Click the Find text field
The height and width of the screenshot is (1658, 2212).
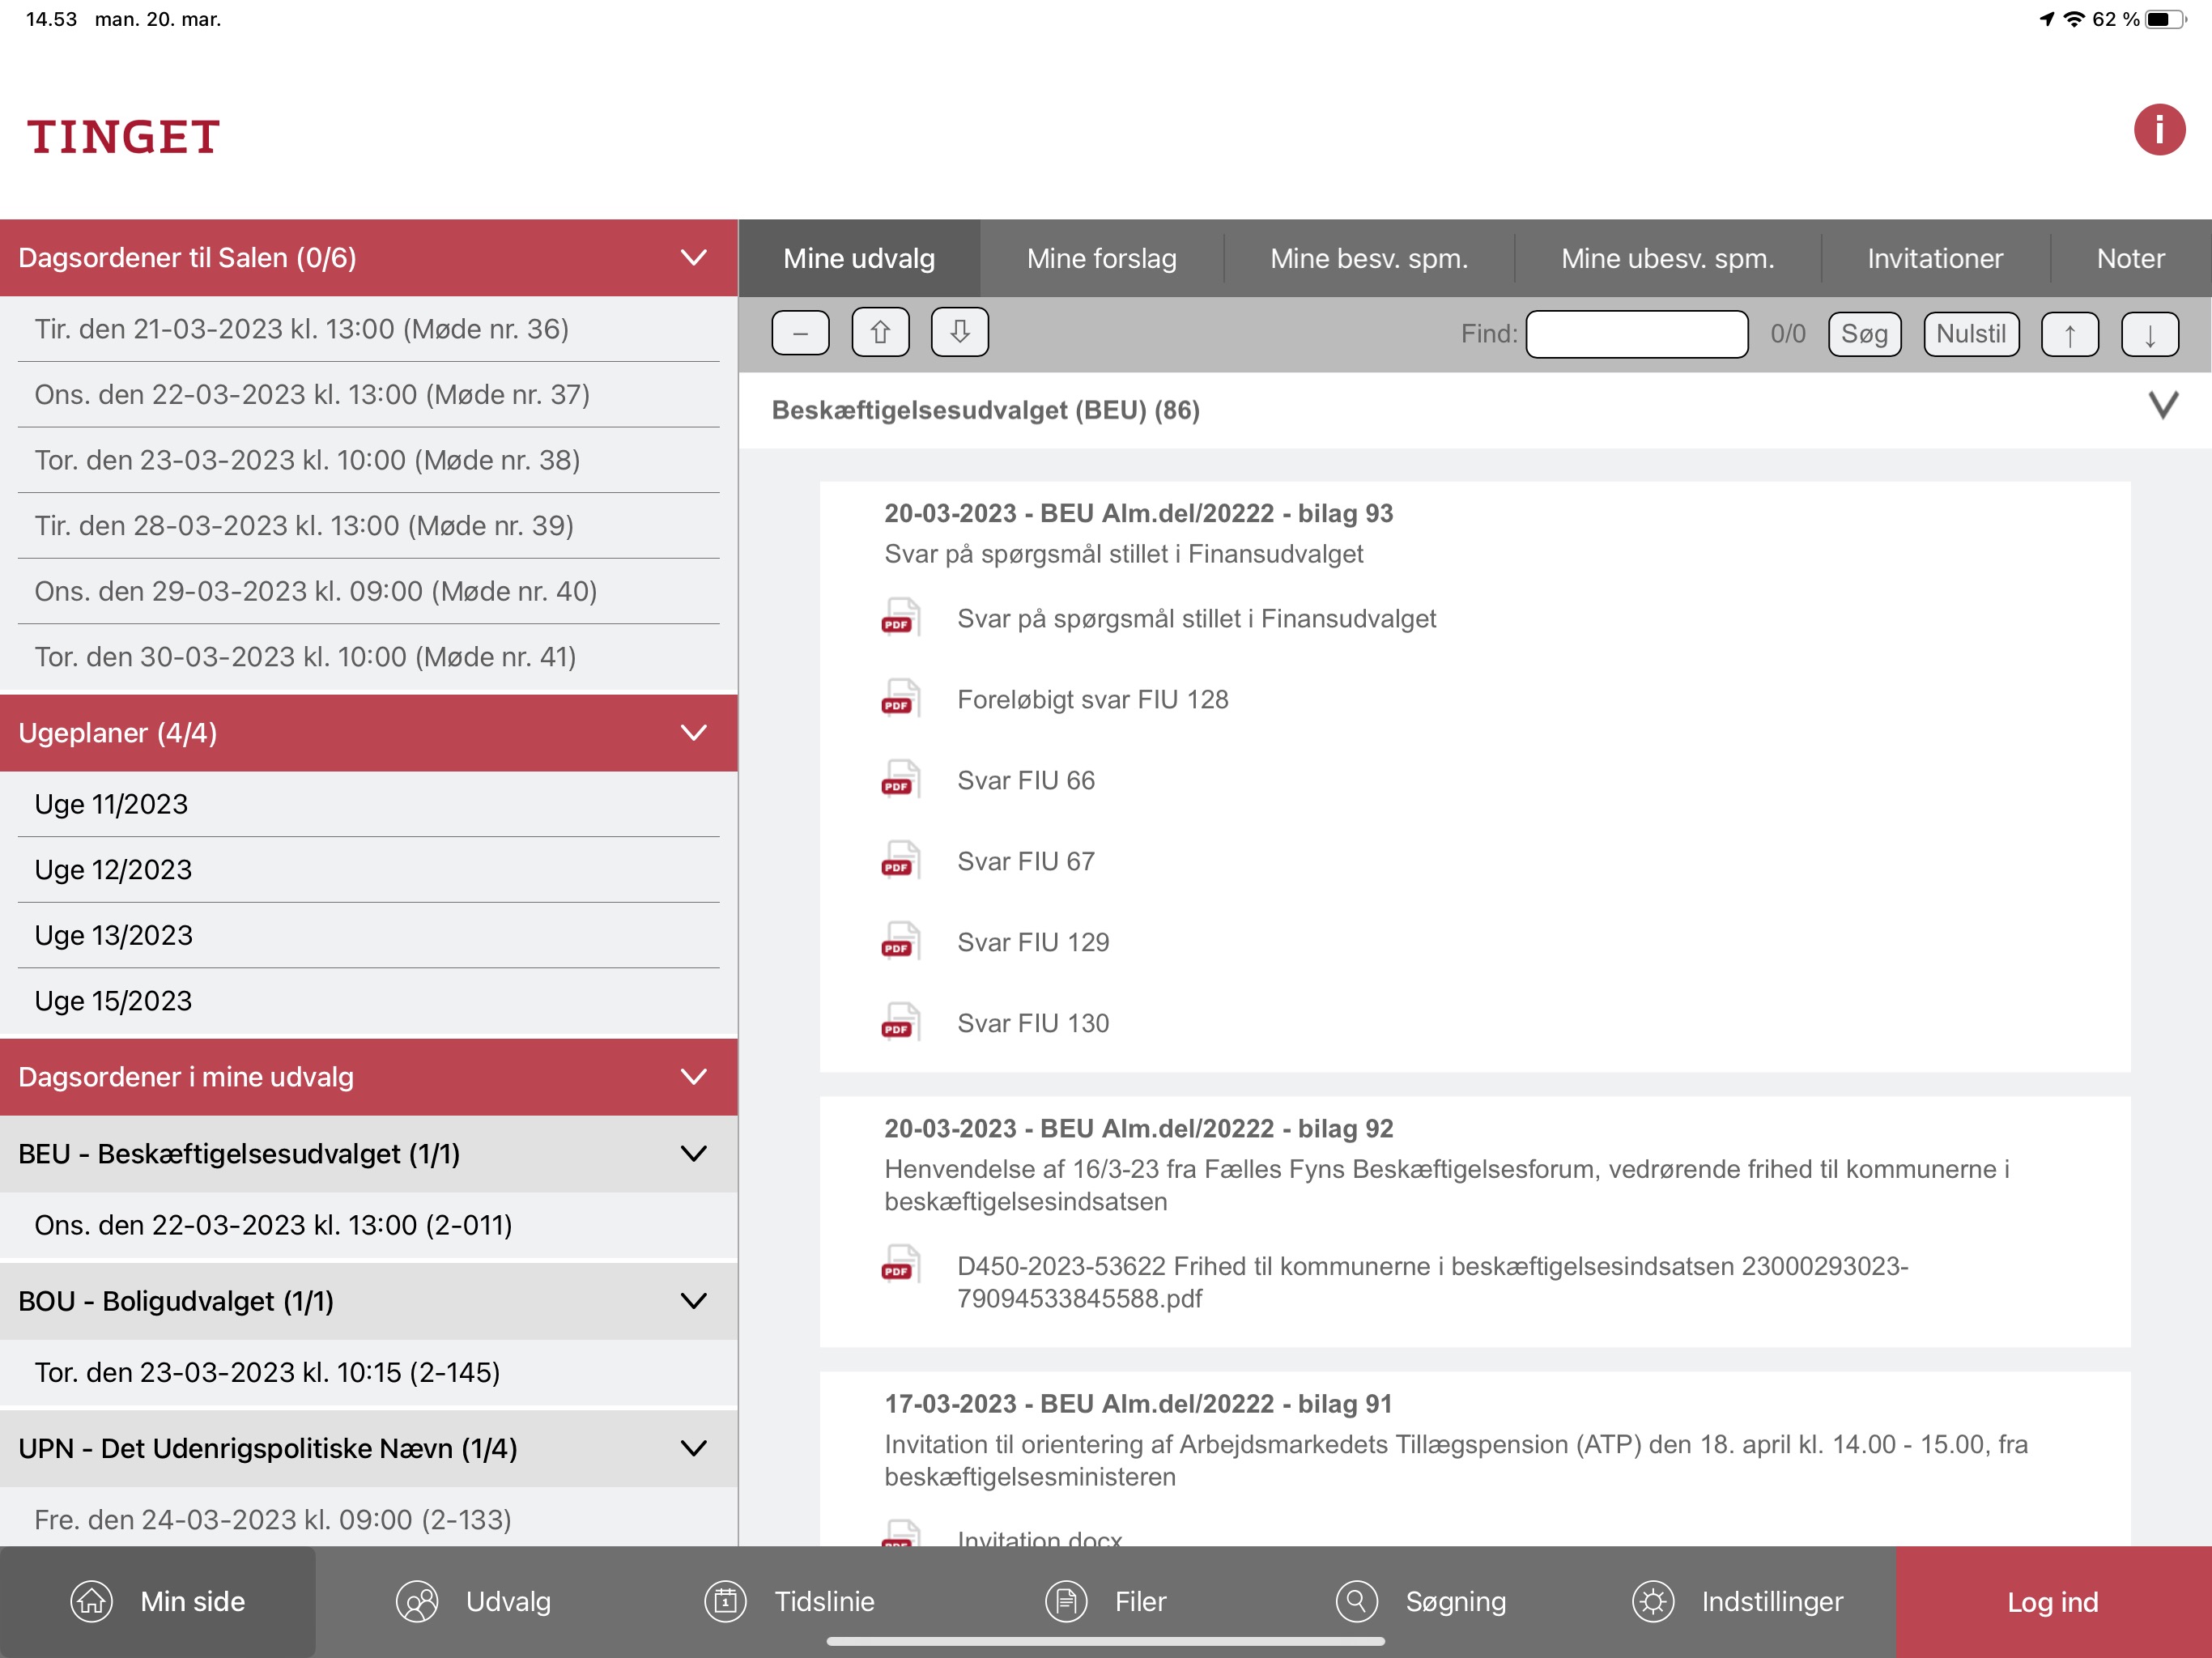[1636, 334]
